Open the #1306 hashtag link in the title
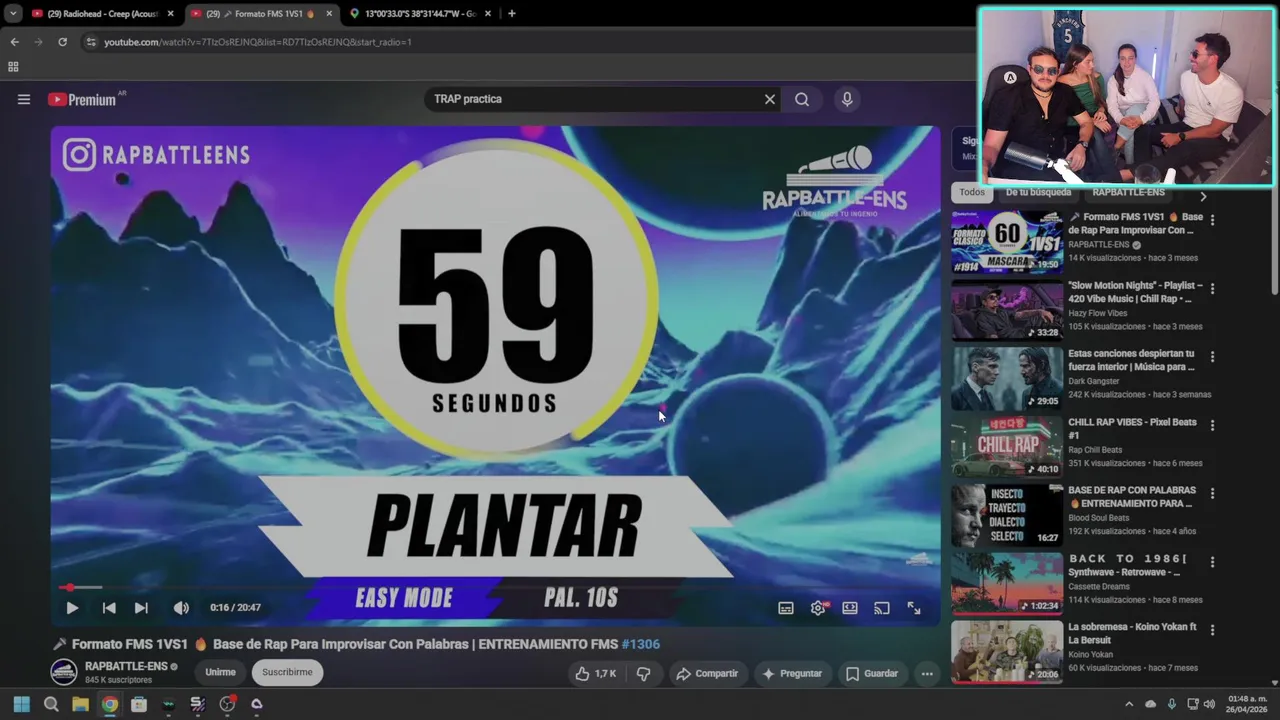This screenshot has height=720, width=1280. coord(640,644)
